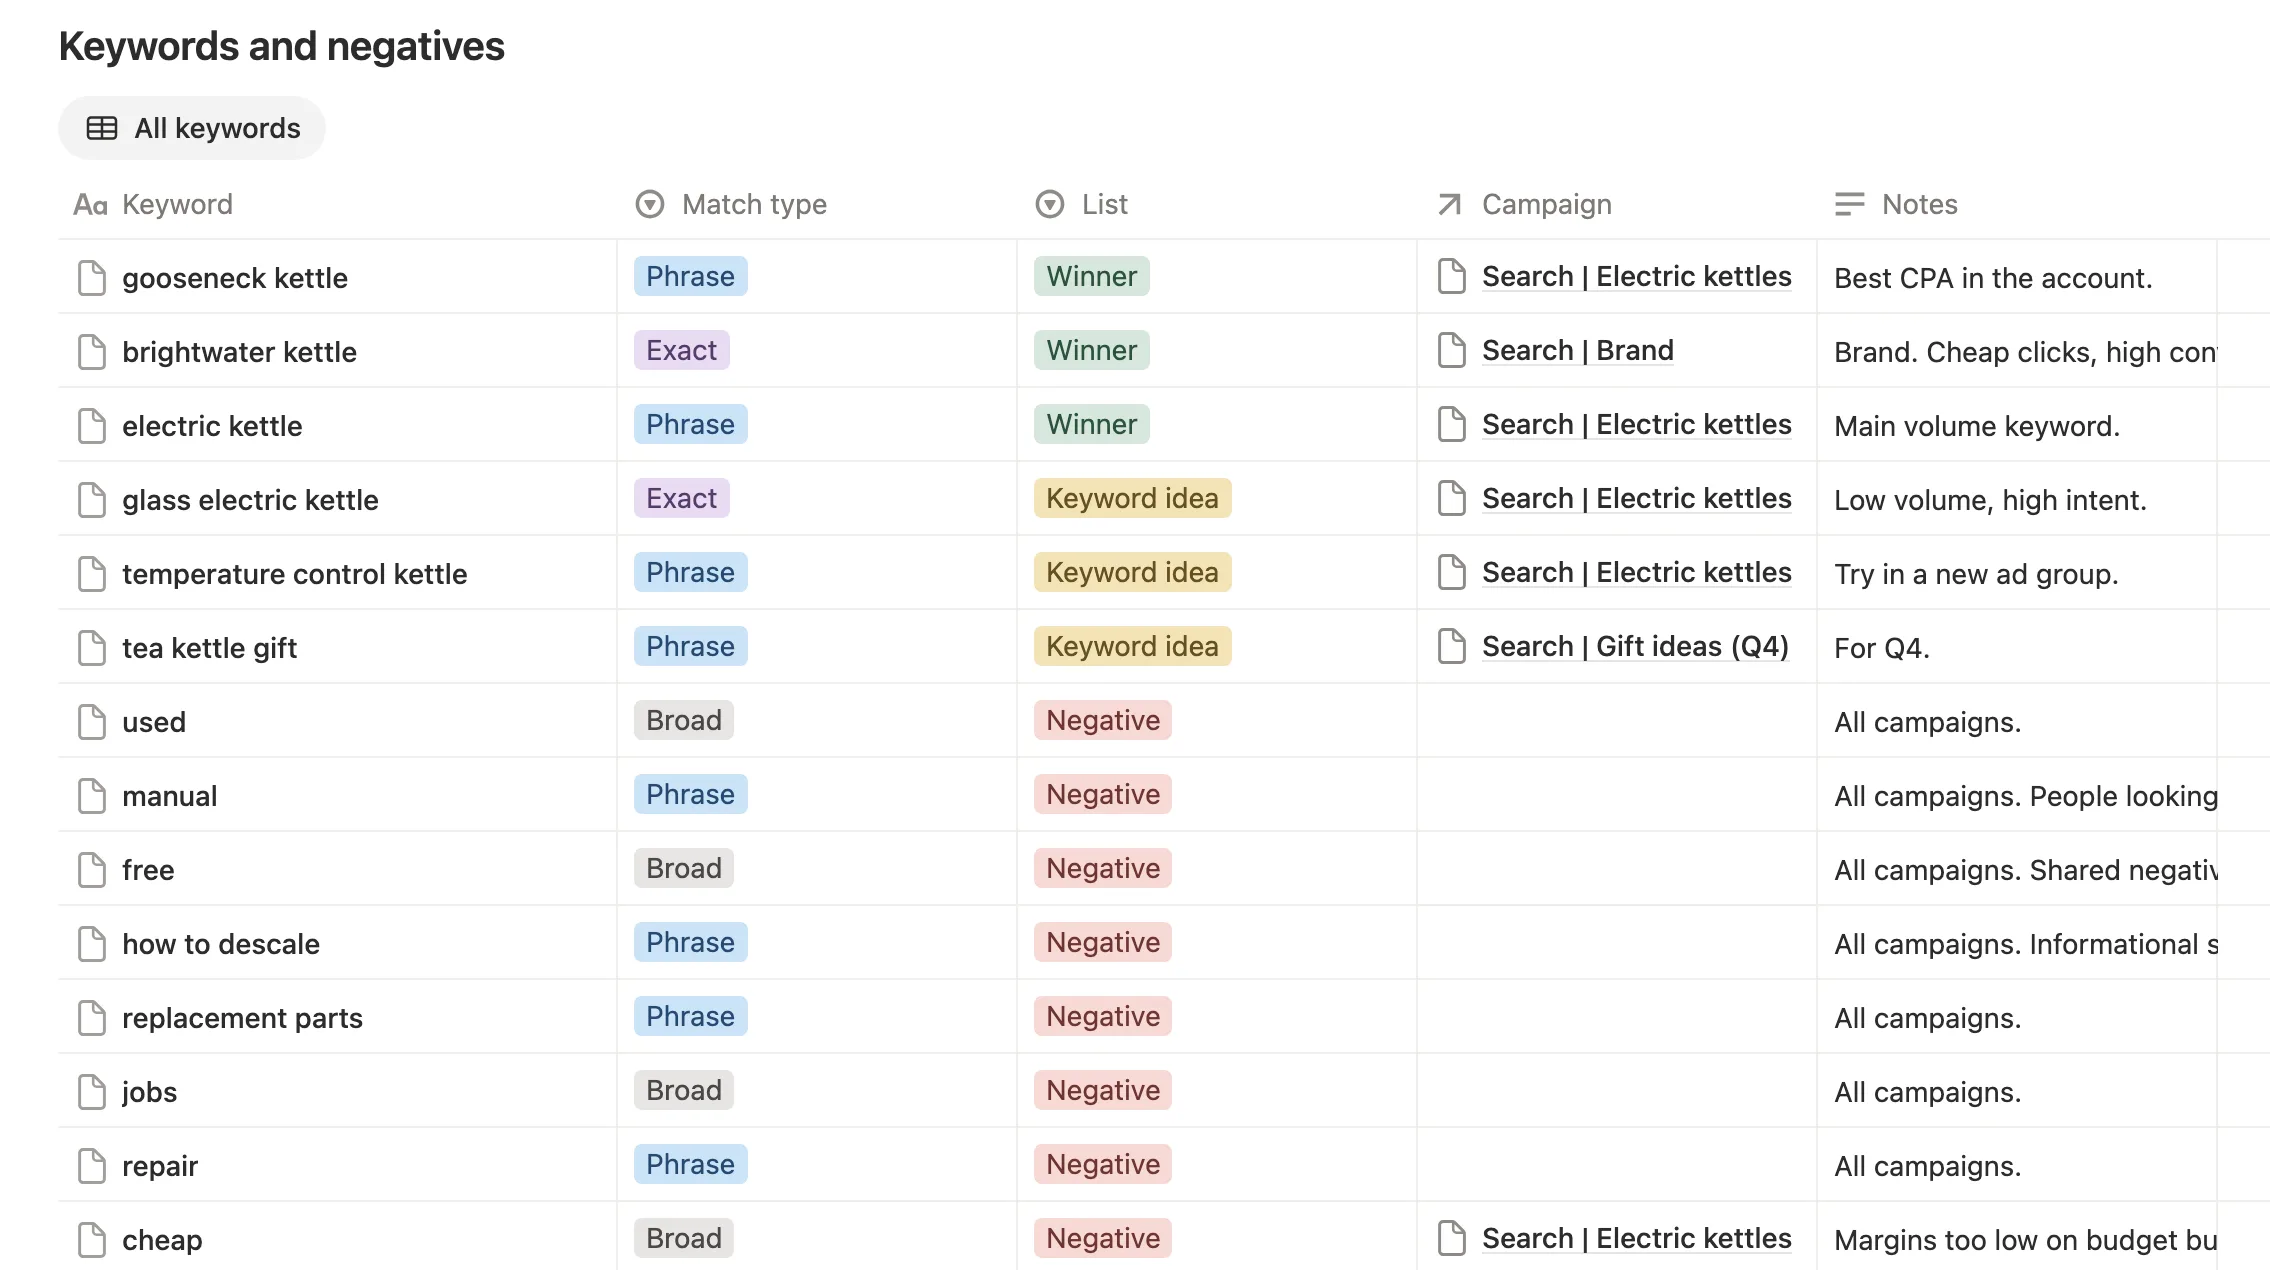This screenshot has width=2270, height=1270.
Task: Open the Search | Gift ideas (Q4) campaign link
Action: (1635, 646)
